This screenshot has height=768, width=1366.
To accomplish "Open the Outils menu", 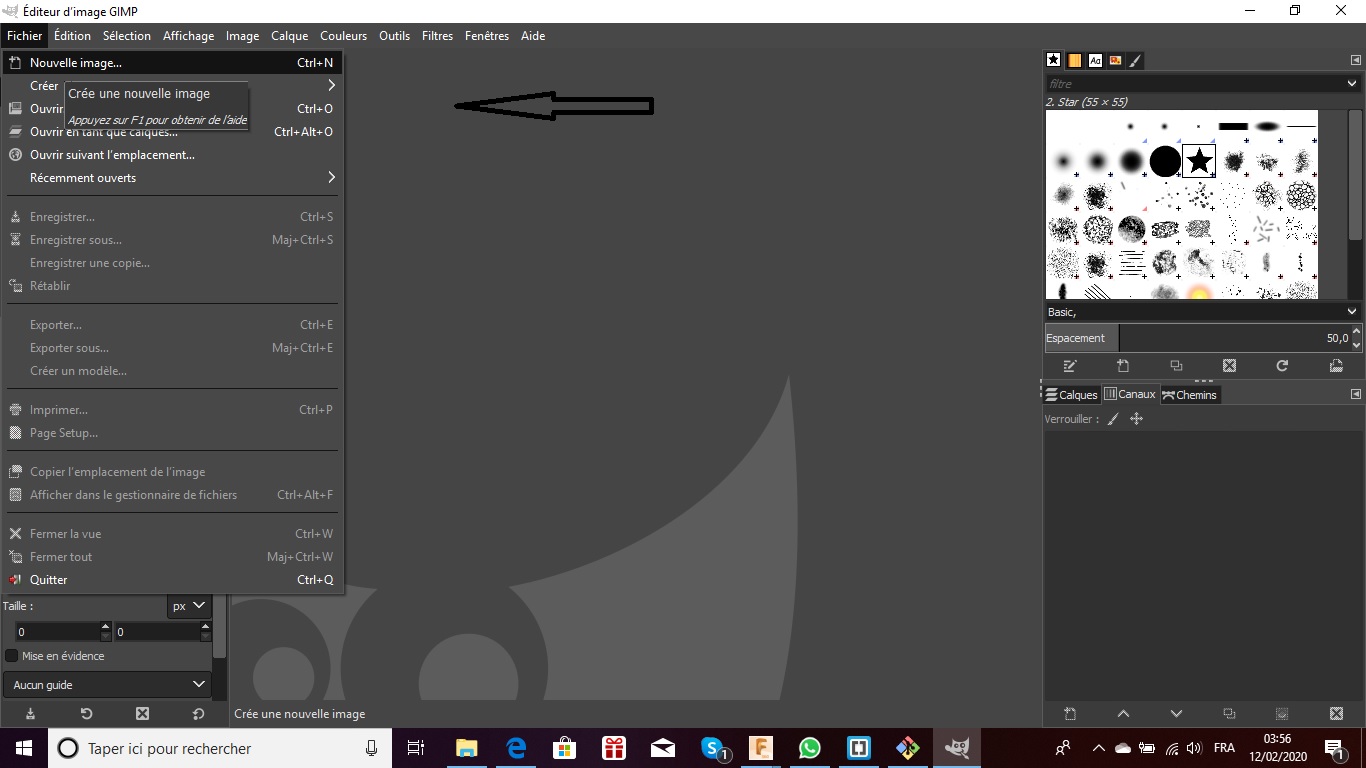I will coord(394,36).
